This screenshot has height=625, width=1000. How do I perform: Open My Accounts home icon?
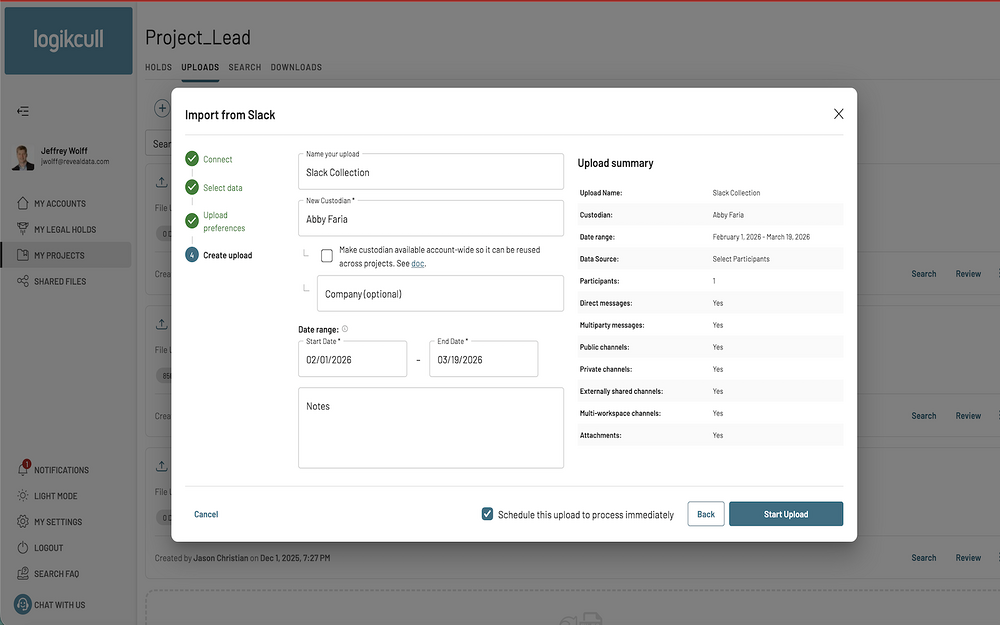tap(23, 203)
